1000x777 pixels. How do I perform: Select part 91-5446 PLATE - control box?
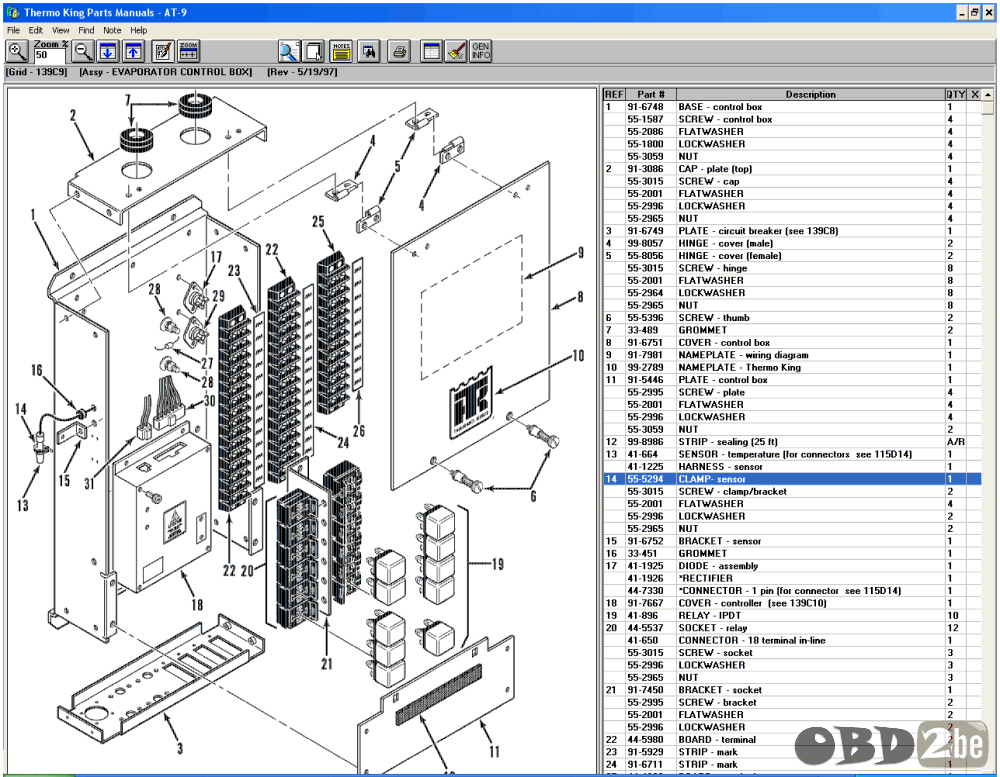(792, 380)
